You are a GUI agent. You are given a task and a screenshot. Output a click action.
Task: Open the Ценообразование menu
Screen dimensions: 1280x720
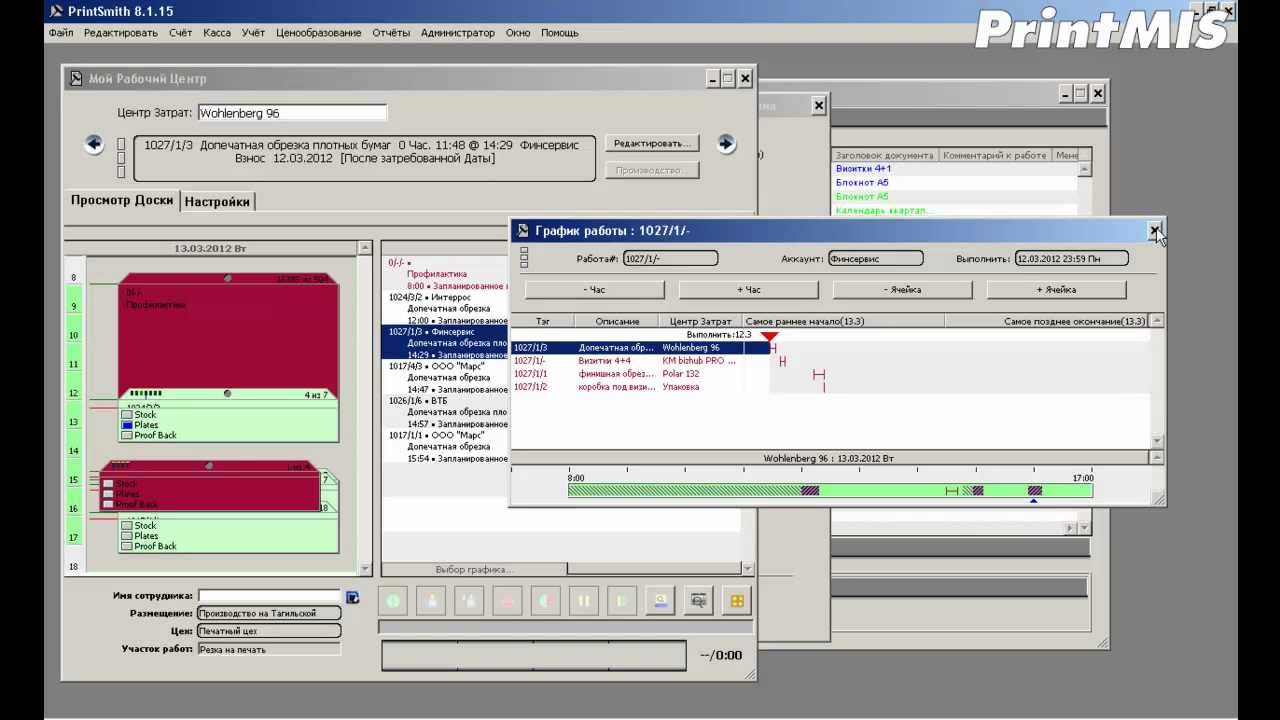(x=319, y=33)
